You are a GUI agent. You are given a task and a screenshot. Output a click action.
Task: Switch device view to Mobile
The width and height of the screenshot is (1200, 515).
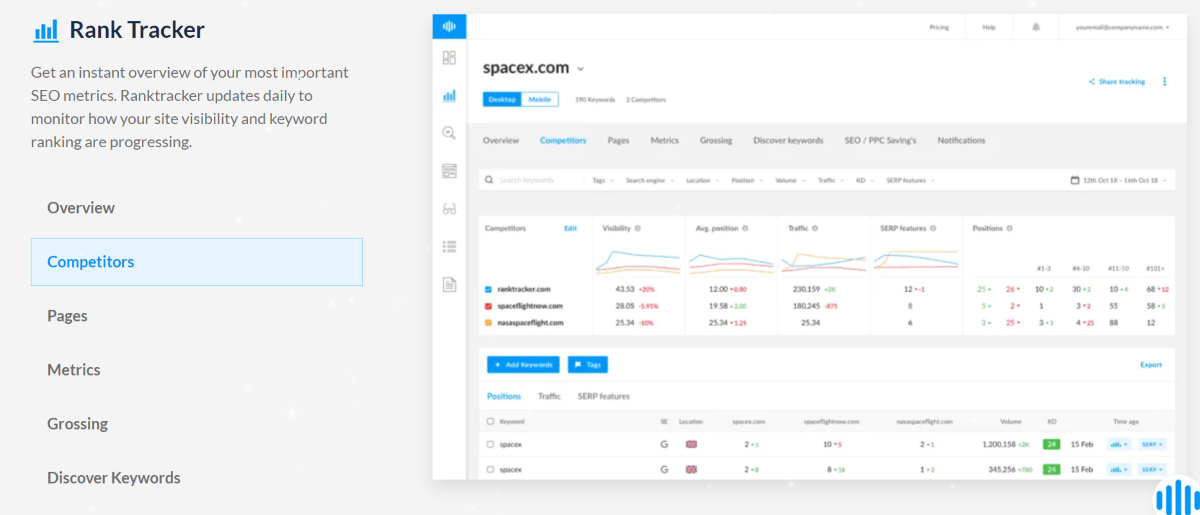coord(540,99)
